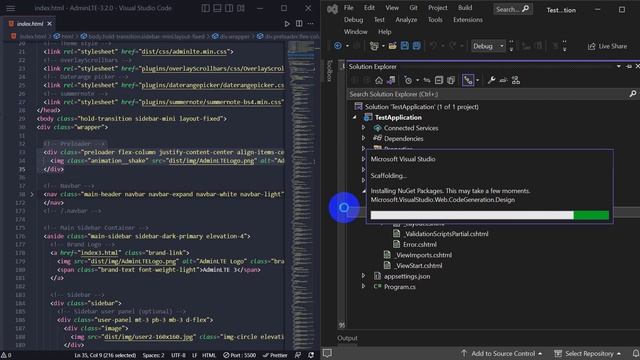
Task: Click Port: 5500 Live Server status
Action: 240,355
